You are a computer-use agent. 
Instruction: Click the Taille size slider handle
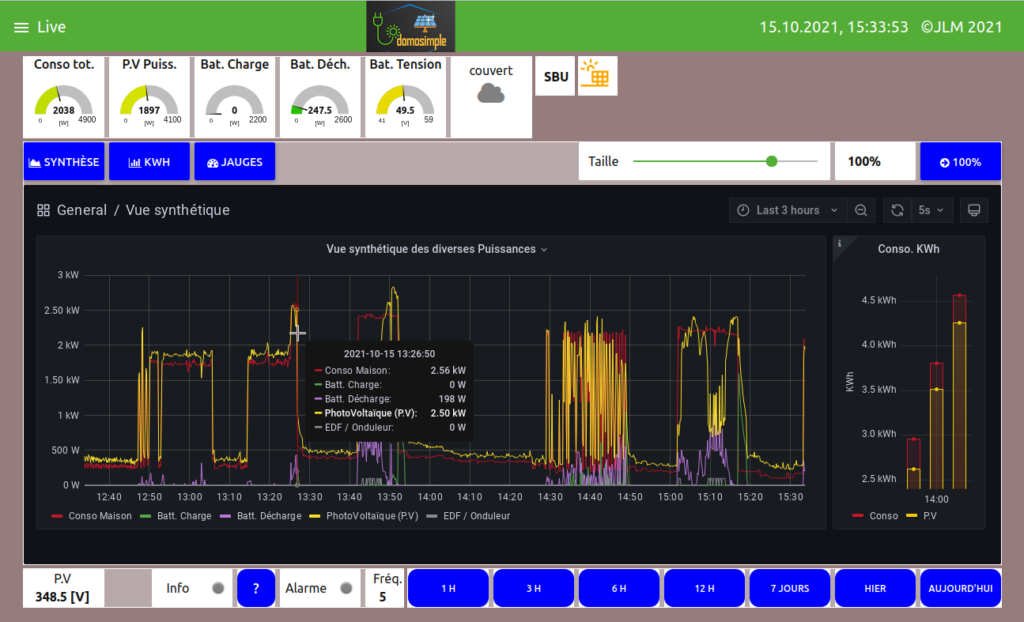771,161
